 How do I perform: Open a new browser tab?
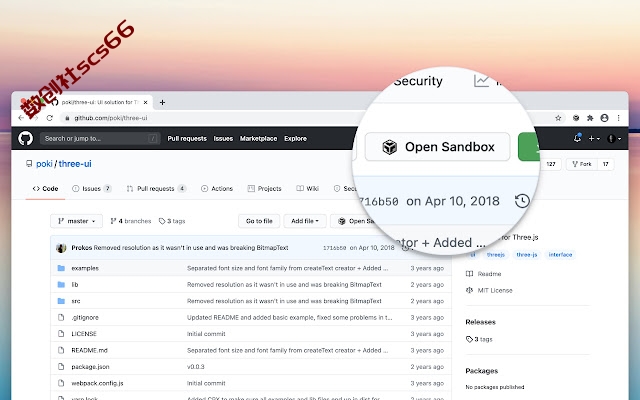[x=162, y=102]
